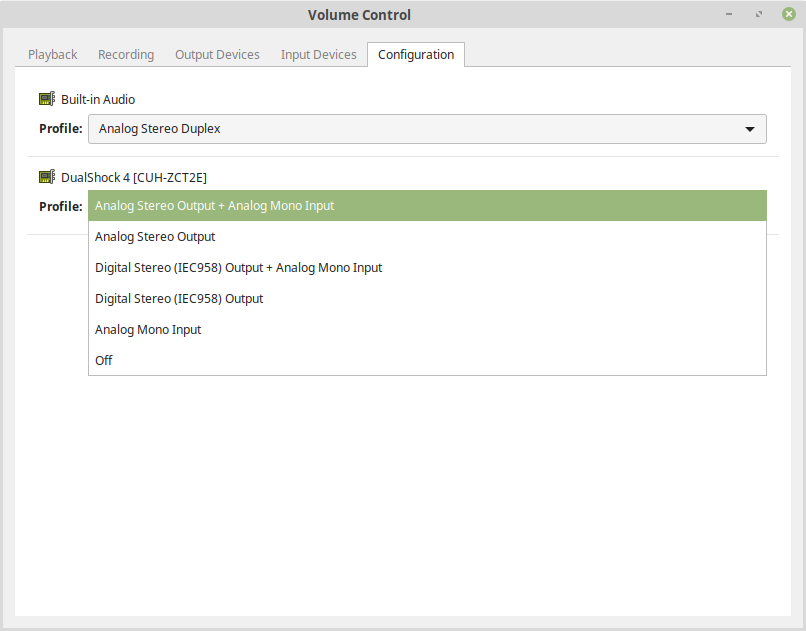Choose the Analog Mono Input profile

pos(427,329)
